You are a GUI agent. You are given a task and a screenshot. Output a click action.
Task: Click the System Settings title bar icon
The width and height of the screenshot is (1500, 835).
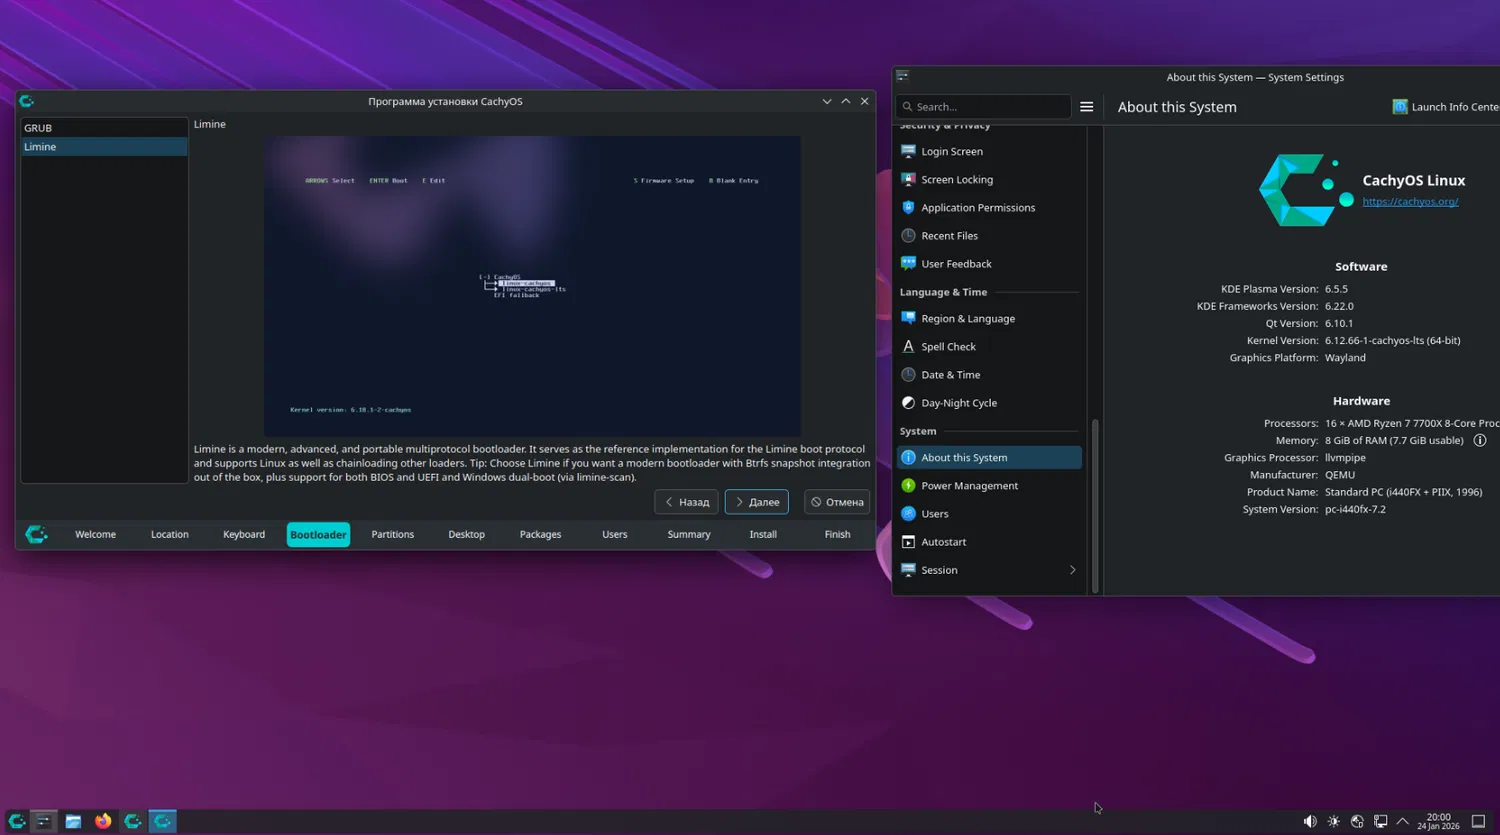(x=903, y=77)
